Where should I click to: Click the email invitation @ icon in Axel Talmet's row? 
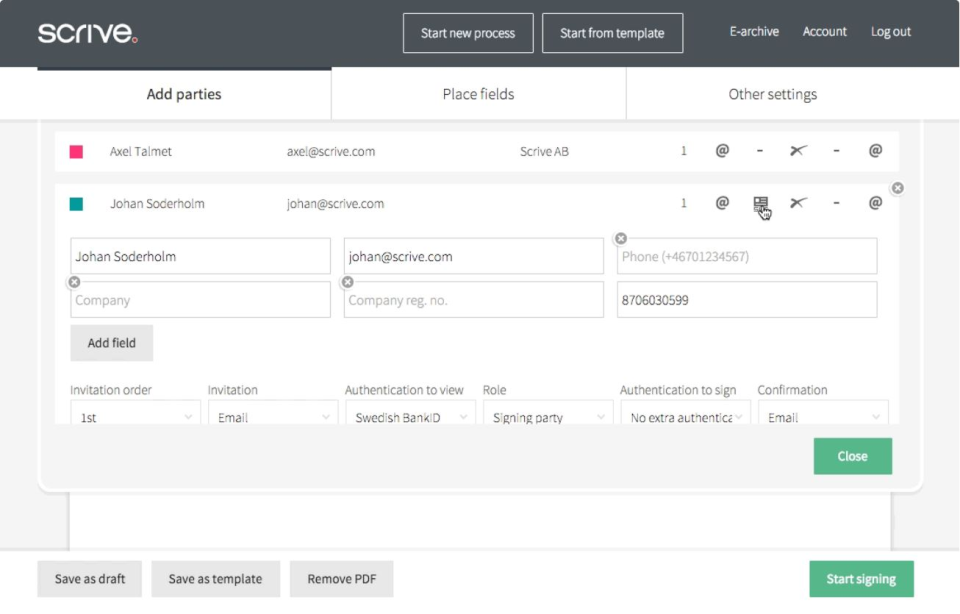[x=722, y=150]
